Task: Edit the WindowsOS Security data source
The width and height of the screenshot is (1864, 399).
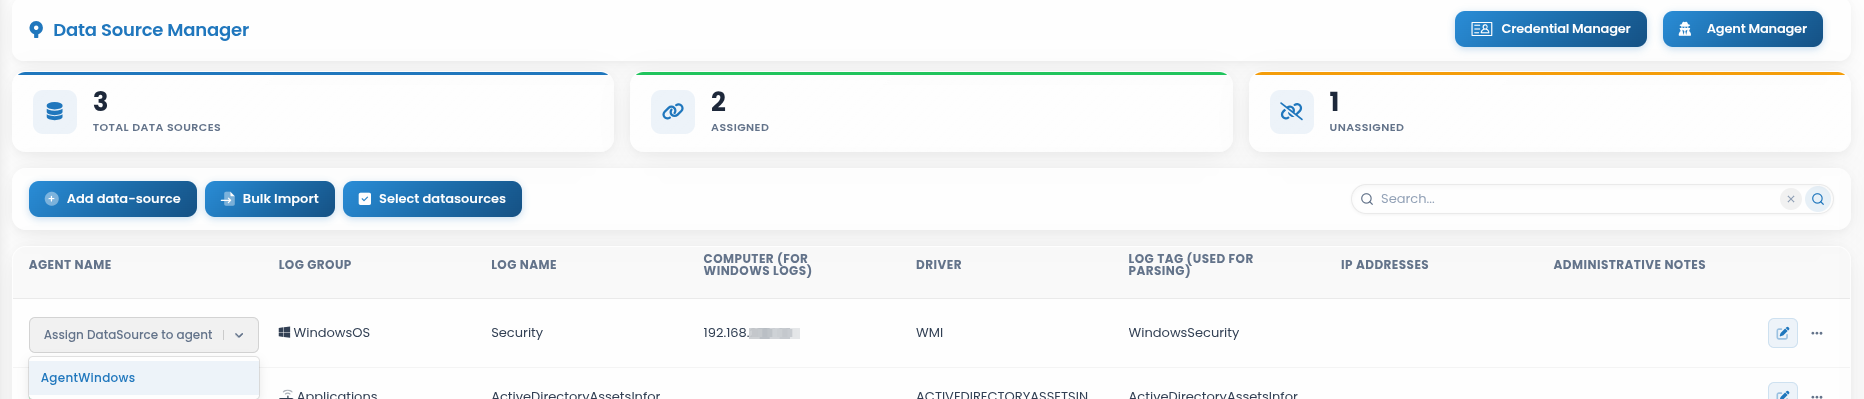Action: (x=1782, y=333)
